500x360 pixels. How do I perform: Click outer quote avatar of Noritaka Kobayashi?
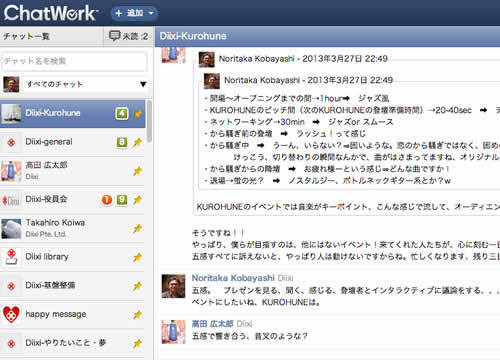pyautogui.click(x=207, y=59)
